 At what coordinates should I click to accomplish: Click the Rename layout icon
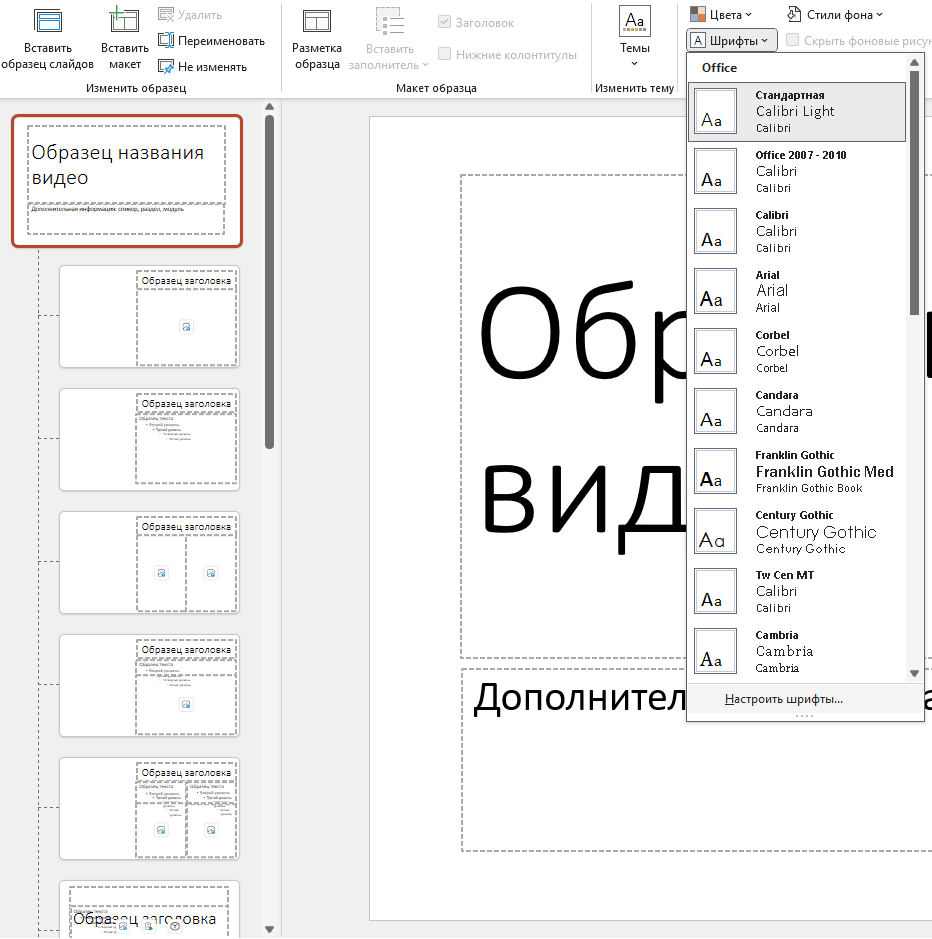(167, 41)
